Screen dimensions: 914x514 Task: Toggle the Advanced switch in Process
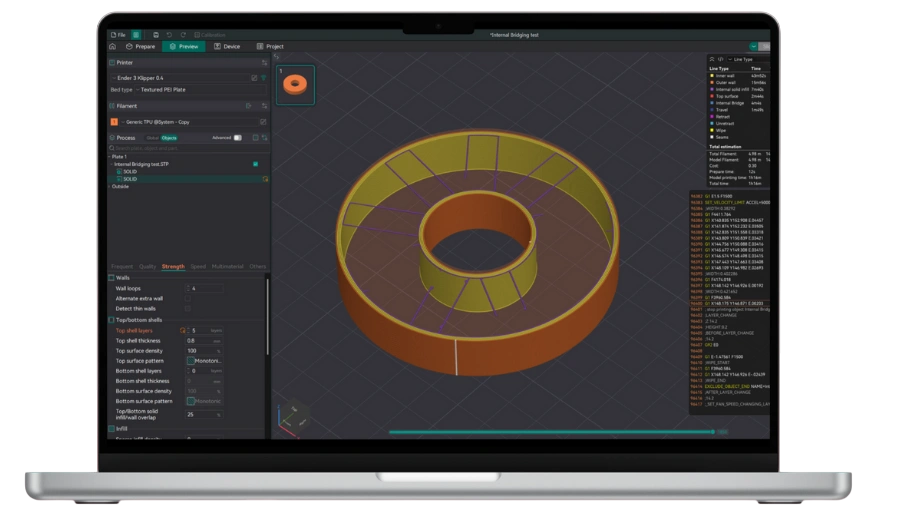pyautogui.click(x=237, y=138)
